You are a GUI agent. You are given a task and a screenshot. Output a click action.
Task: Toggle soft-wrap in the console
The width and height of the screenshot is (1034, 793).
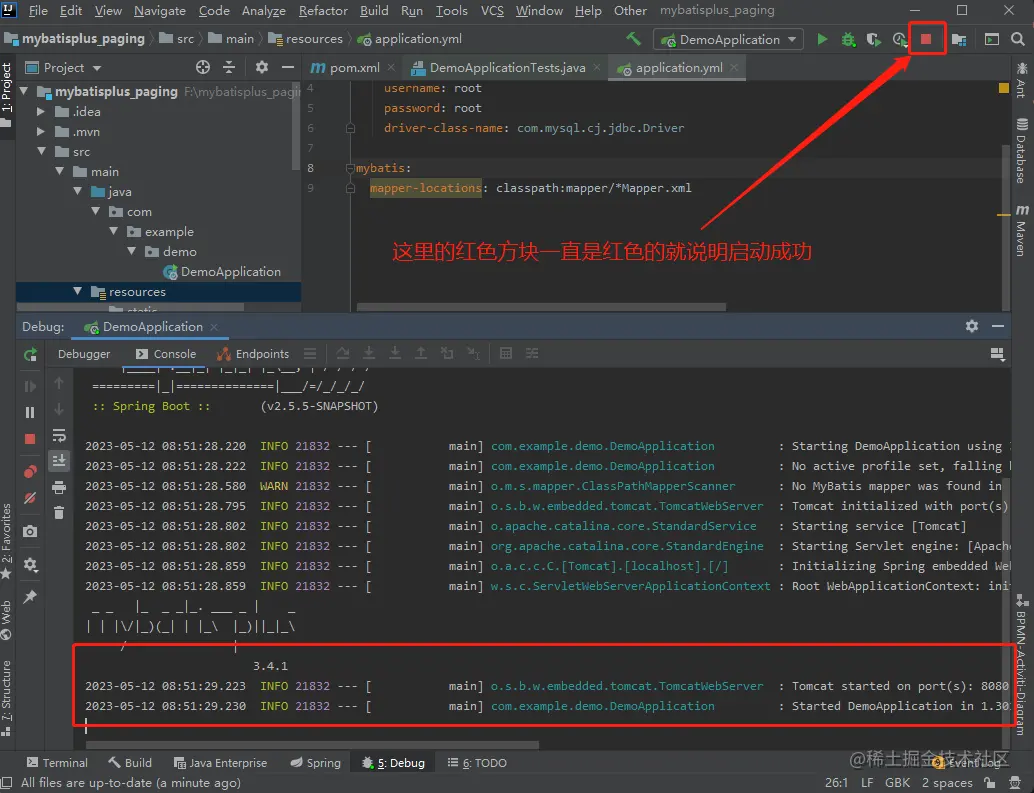(59, 435)
